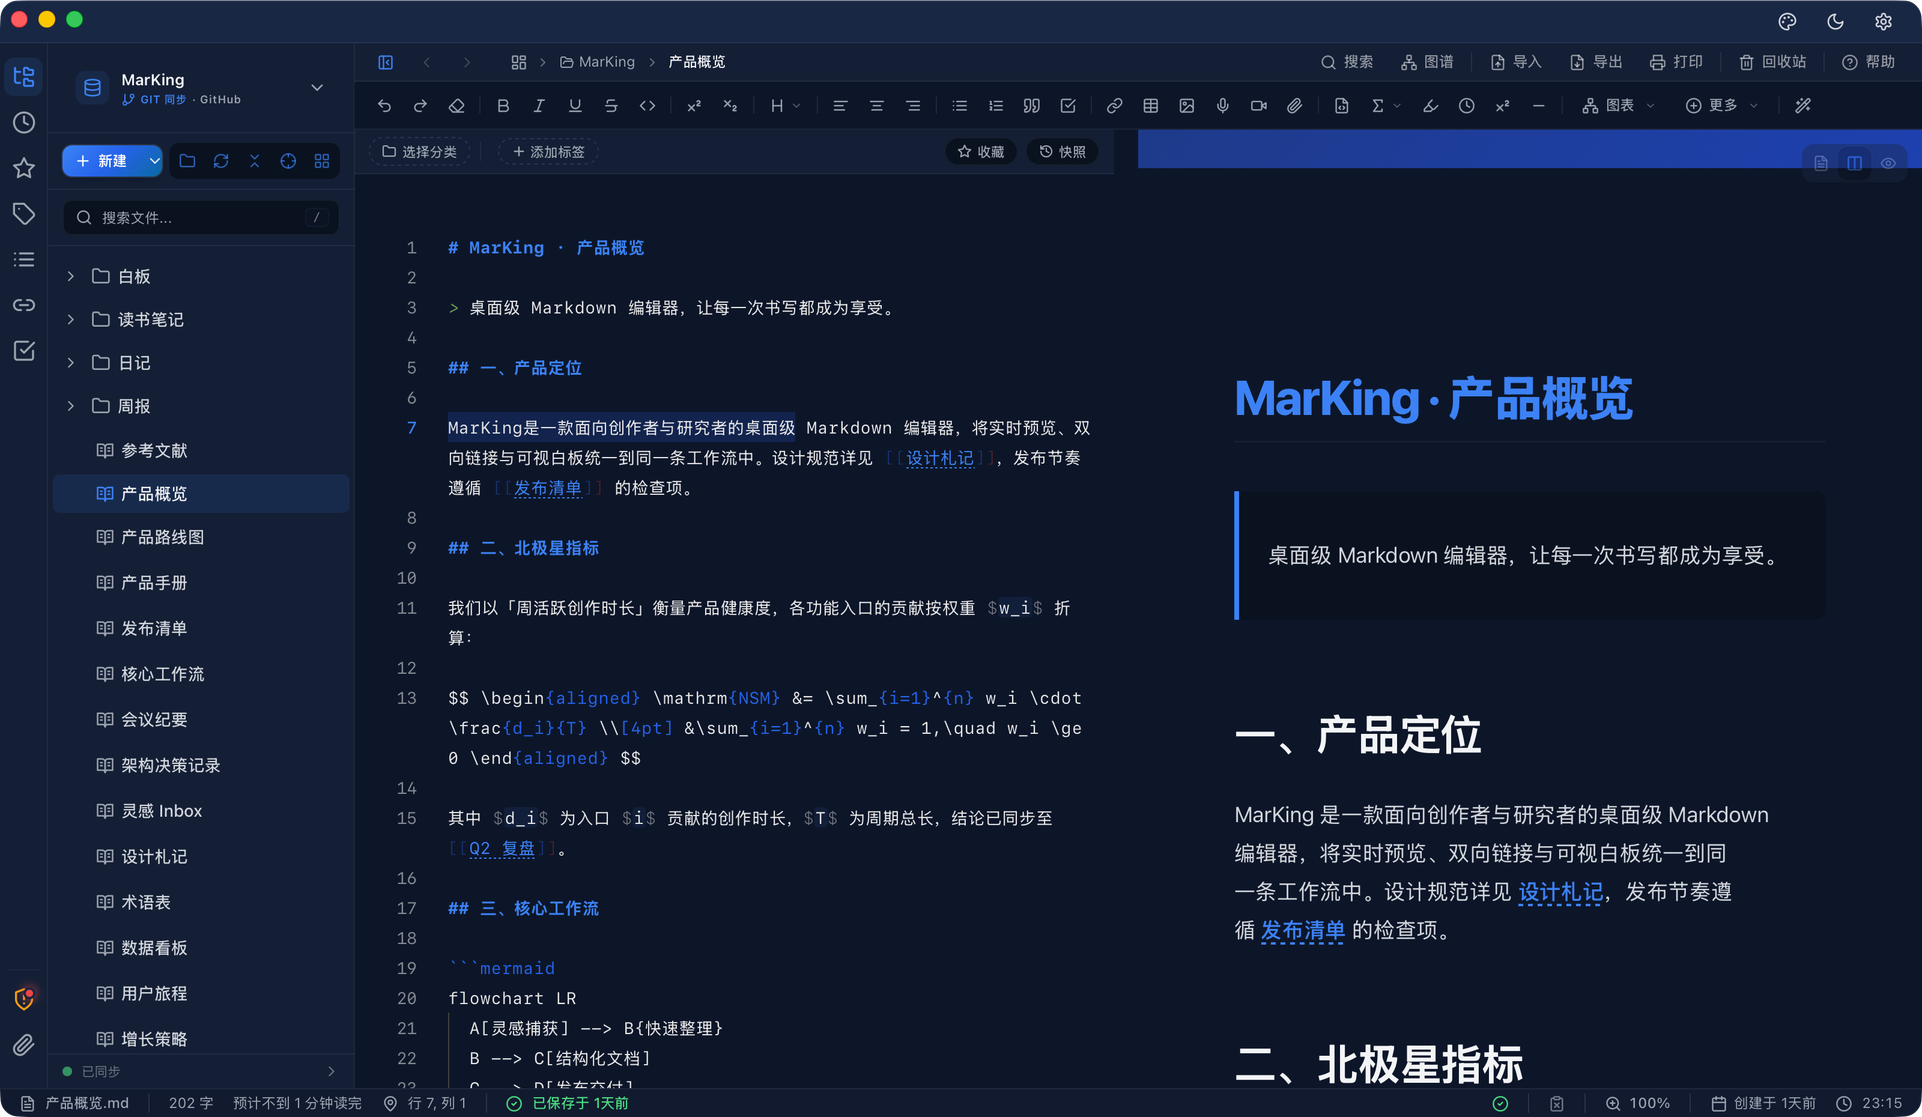Insert an image
The image size is (1922, 1117).
[1187, 106]
